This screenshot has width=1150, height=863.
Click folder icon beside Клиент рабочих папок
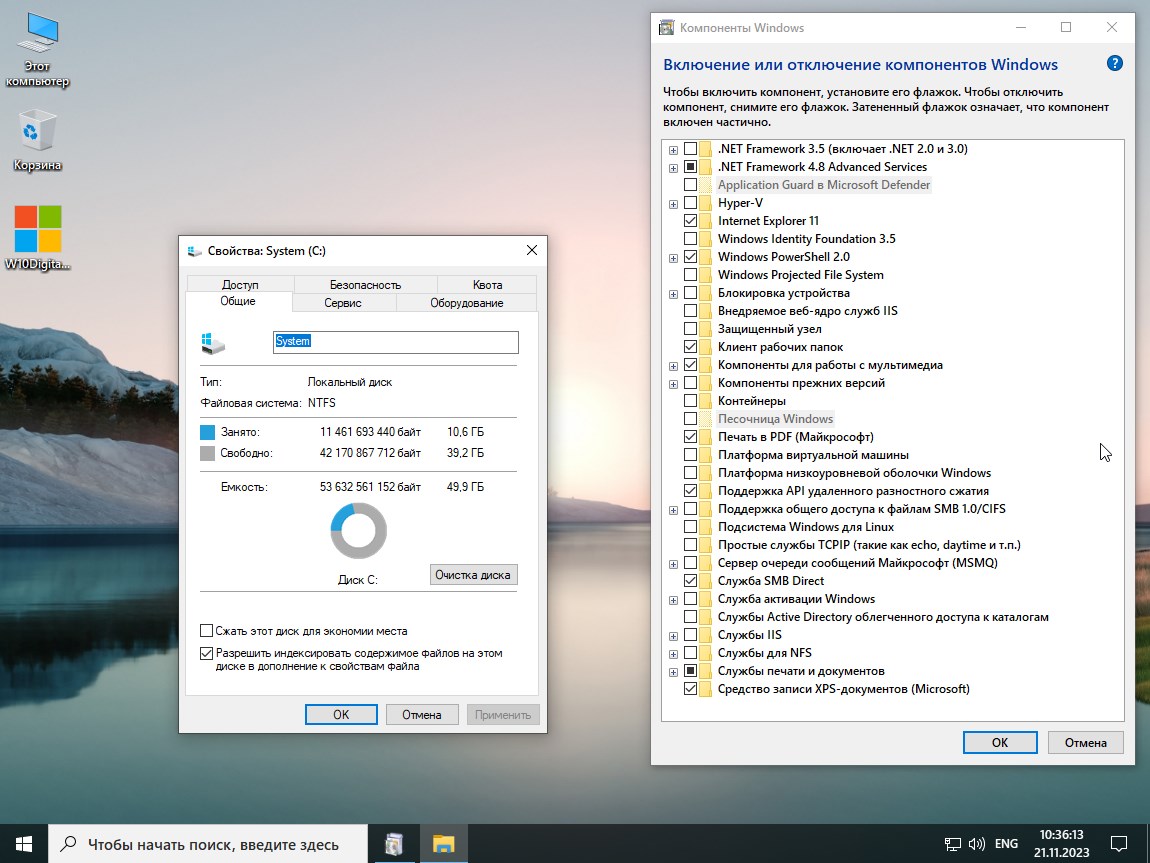(706, 347)
